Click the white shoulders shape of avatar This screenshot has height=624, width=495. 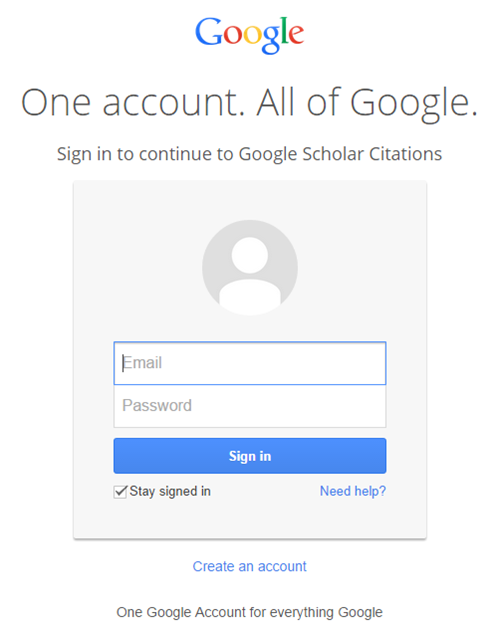pyautogui.click(x=250, y=296)
